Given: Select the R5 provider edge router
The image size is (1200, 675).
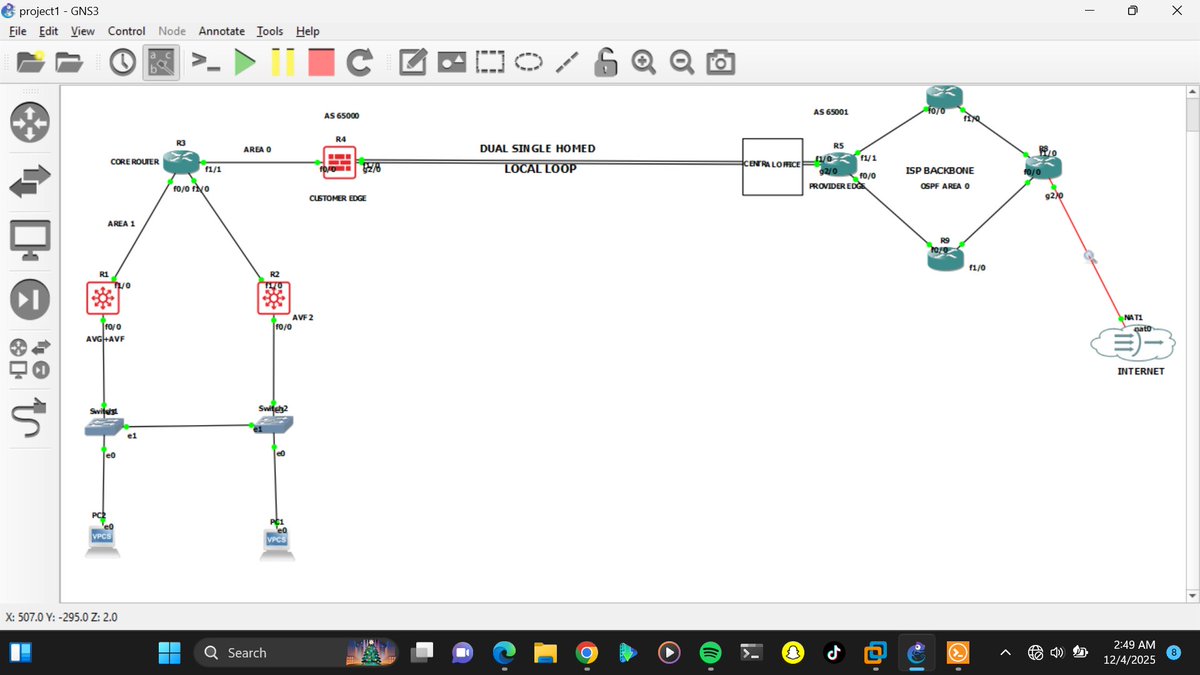Looking at the screenshot, I should [841, 165].
